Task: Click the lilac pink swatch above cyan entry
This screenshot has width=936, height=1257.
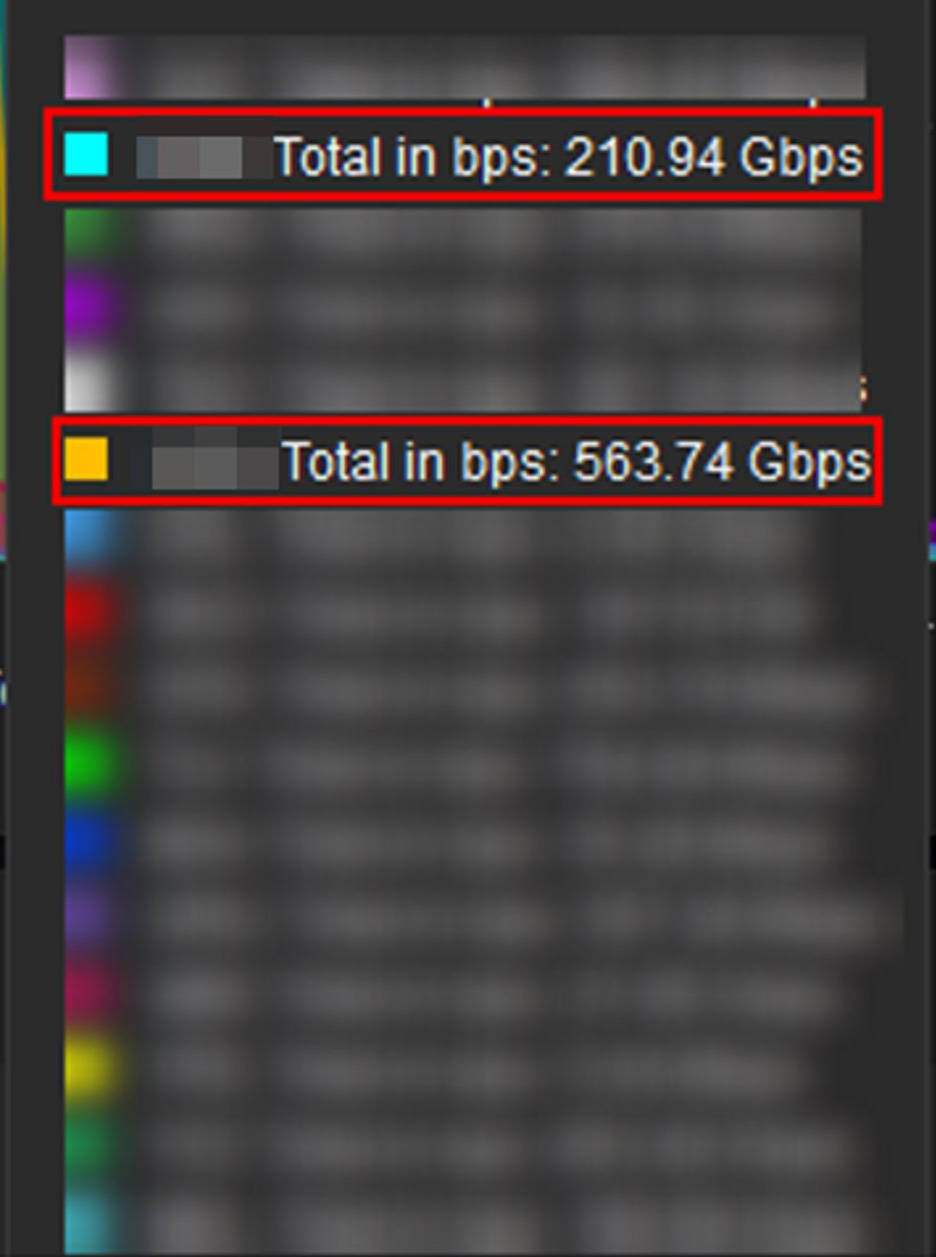Action: point(90,68)
